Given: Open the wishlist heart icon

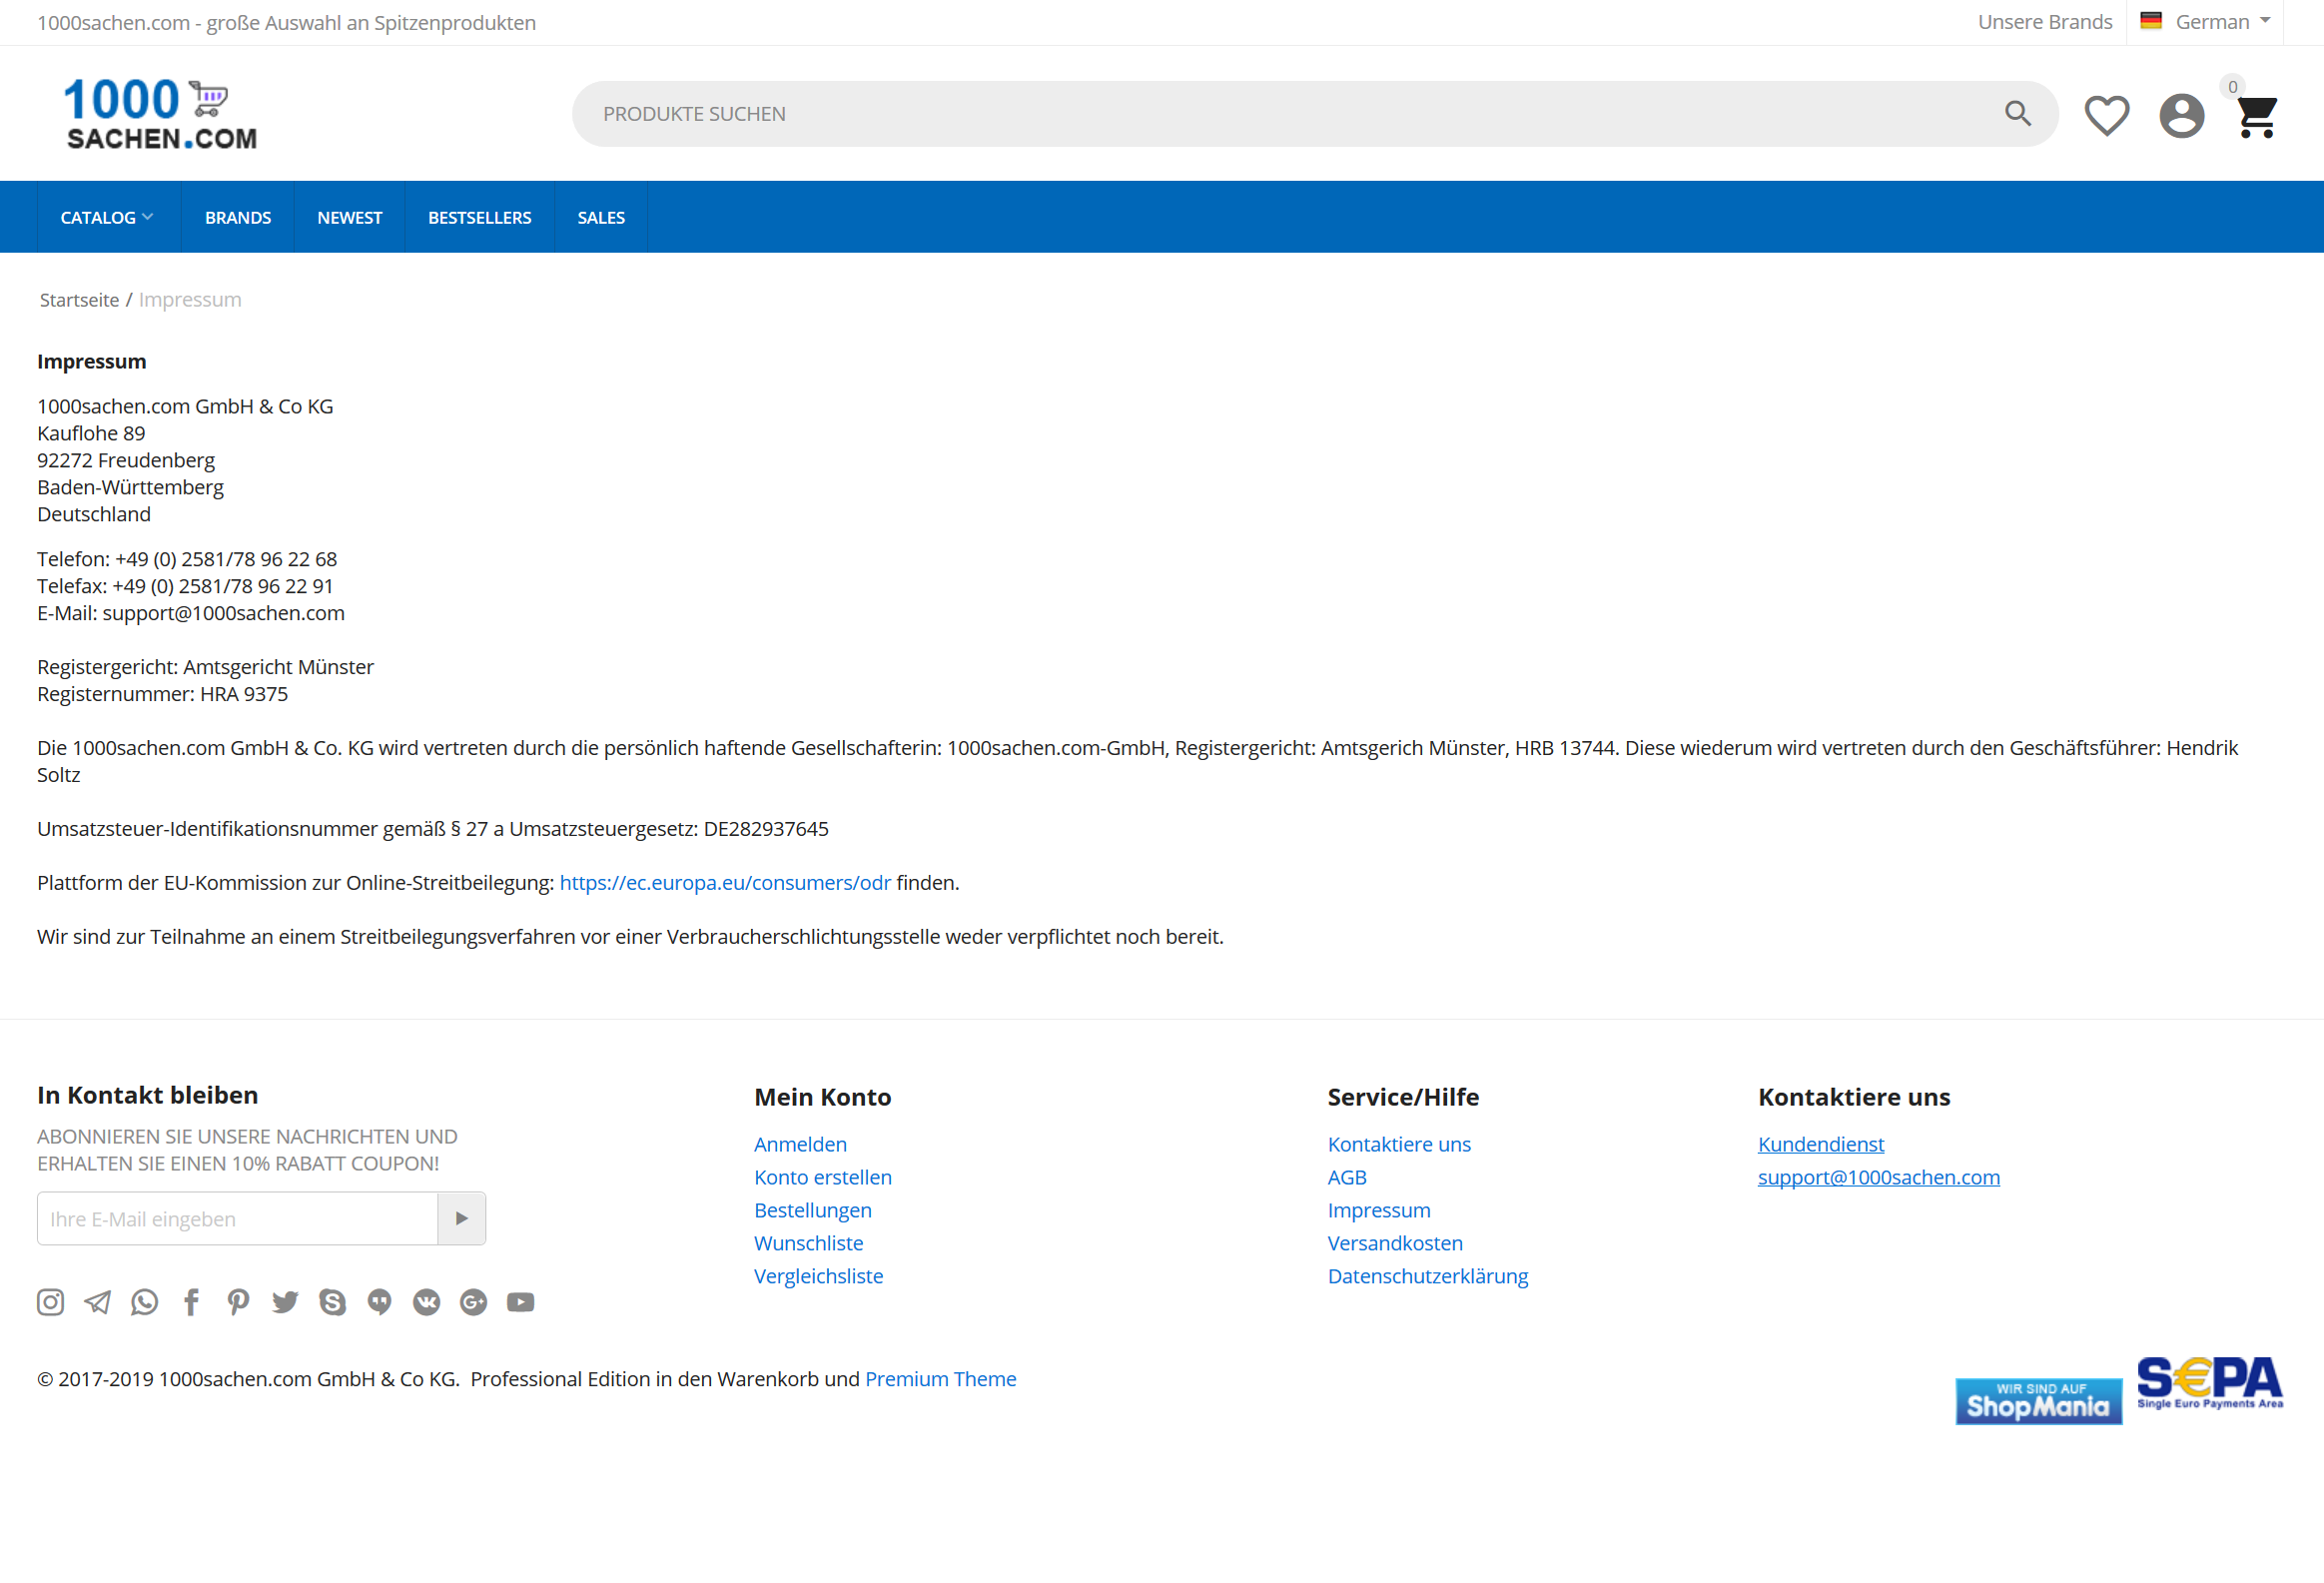Looking at the screenshot, I should [2106, 115].
